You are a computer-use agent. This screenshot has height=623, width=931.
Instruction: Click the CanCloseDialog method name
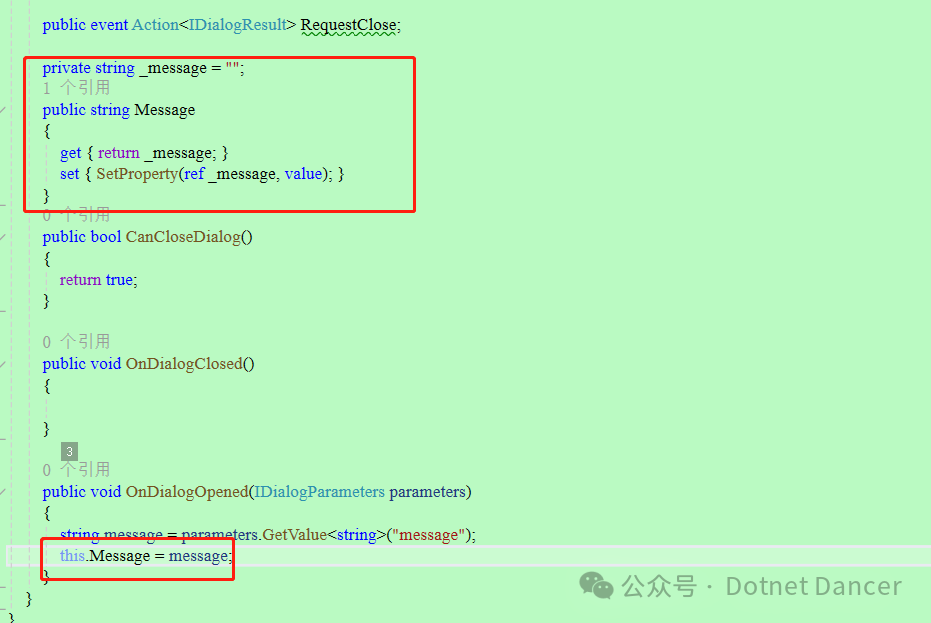point(183,237)
